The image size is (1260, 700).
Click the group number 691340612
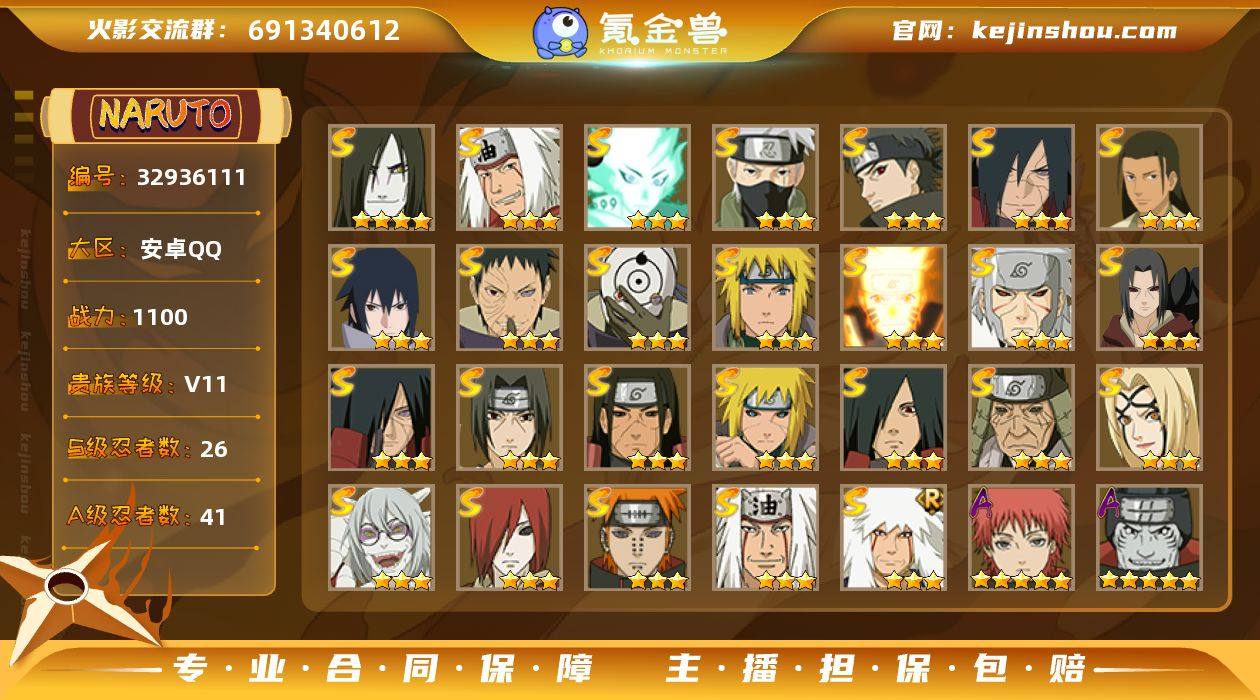point(324,30)
